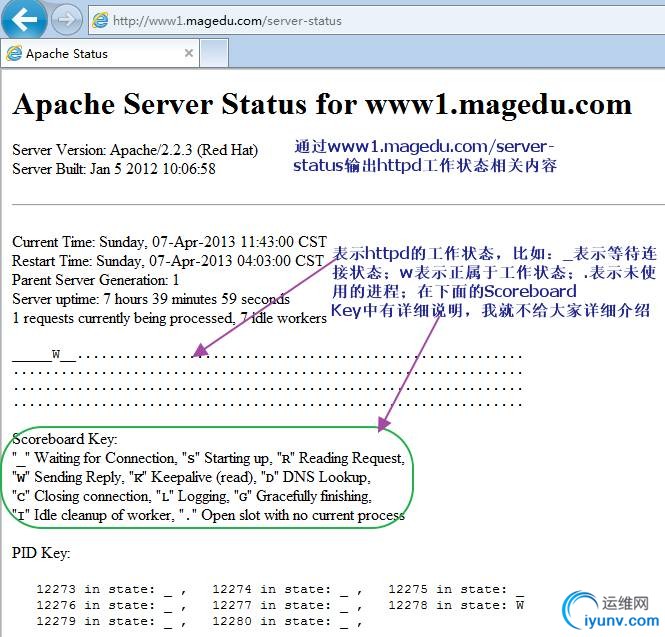The image size is (665, 637).
Task: Click the IE page icon on the Apache Status tab
Action: coord(14,53)
